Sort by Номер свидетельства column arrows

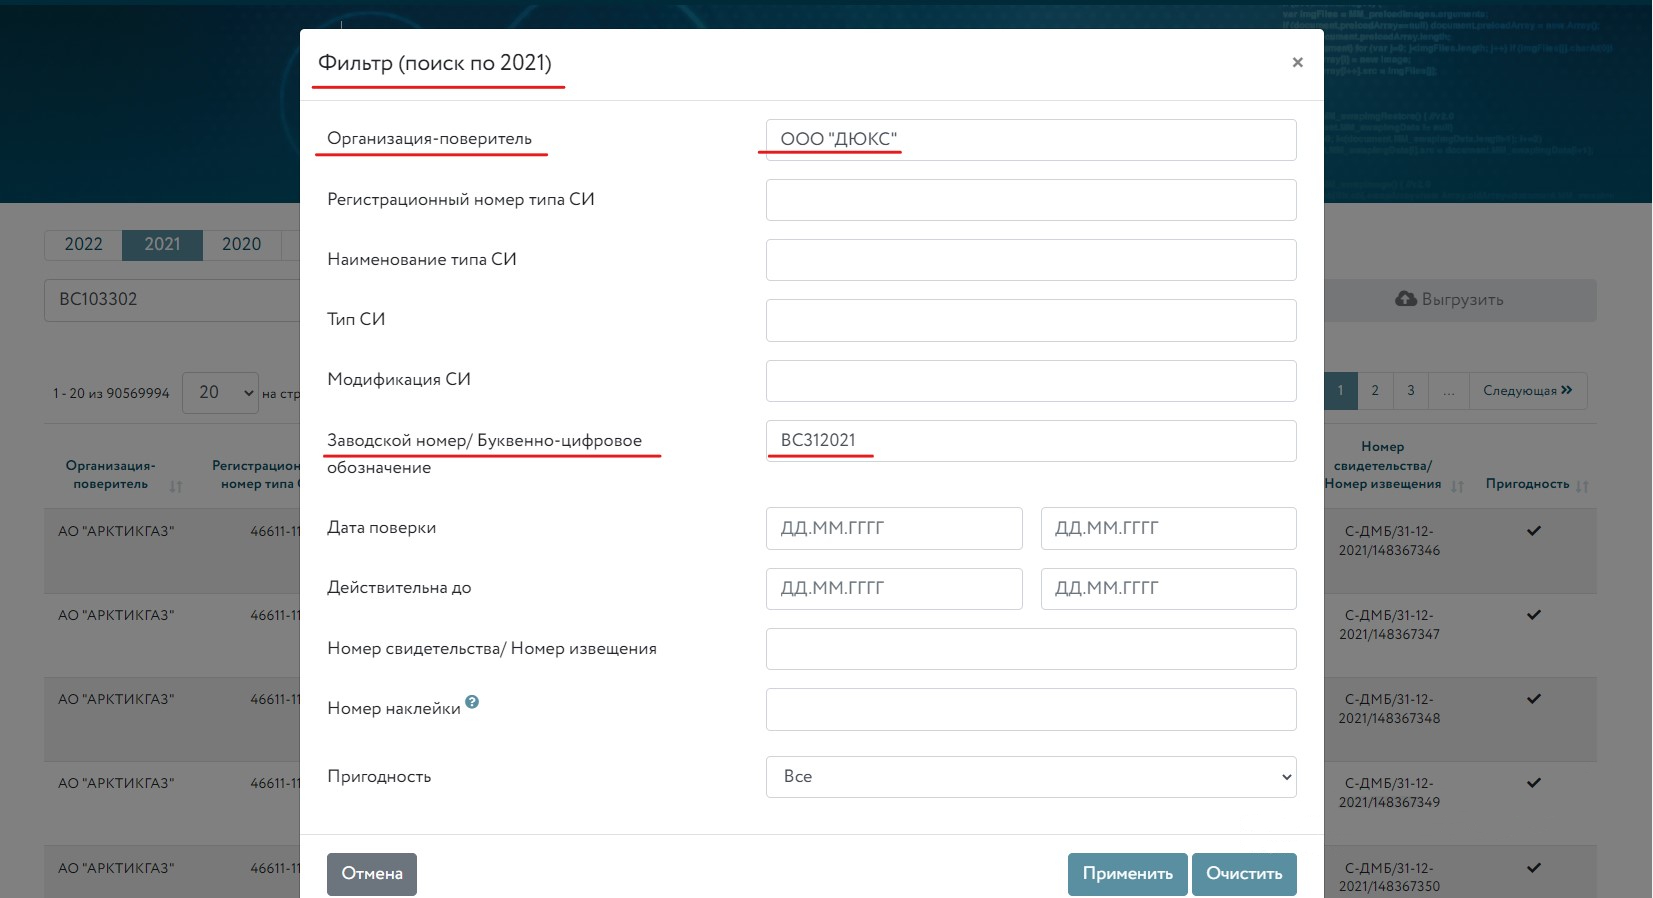coord(1457,486)
